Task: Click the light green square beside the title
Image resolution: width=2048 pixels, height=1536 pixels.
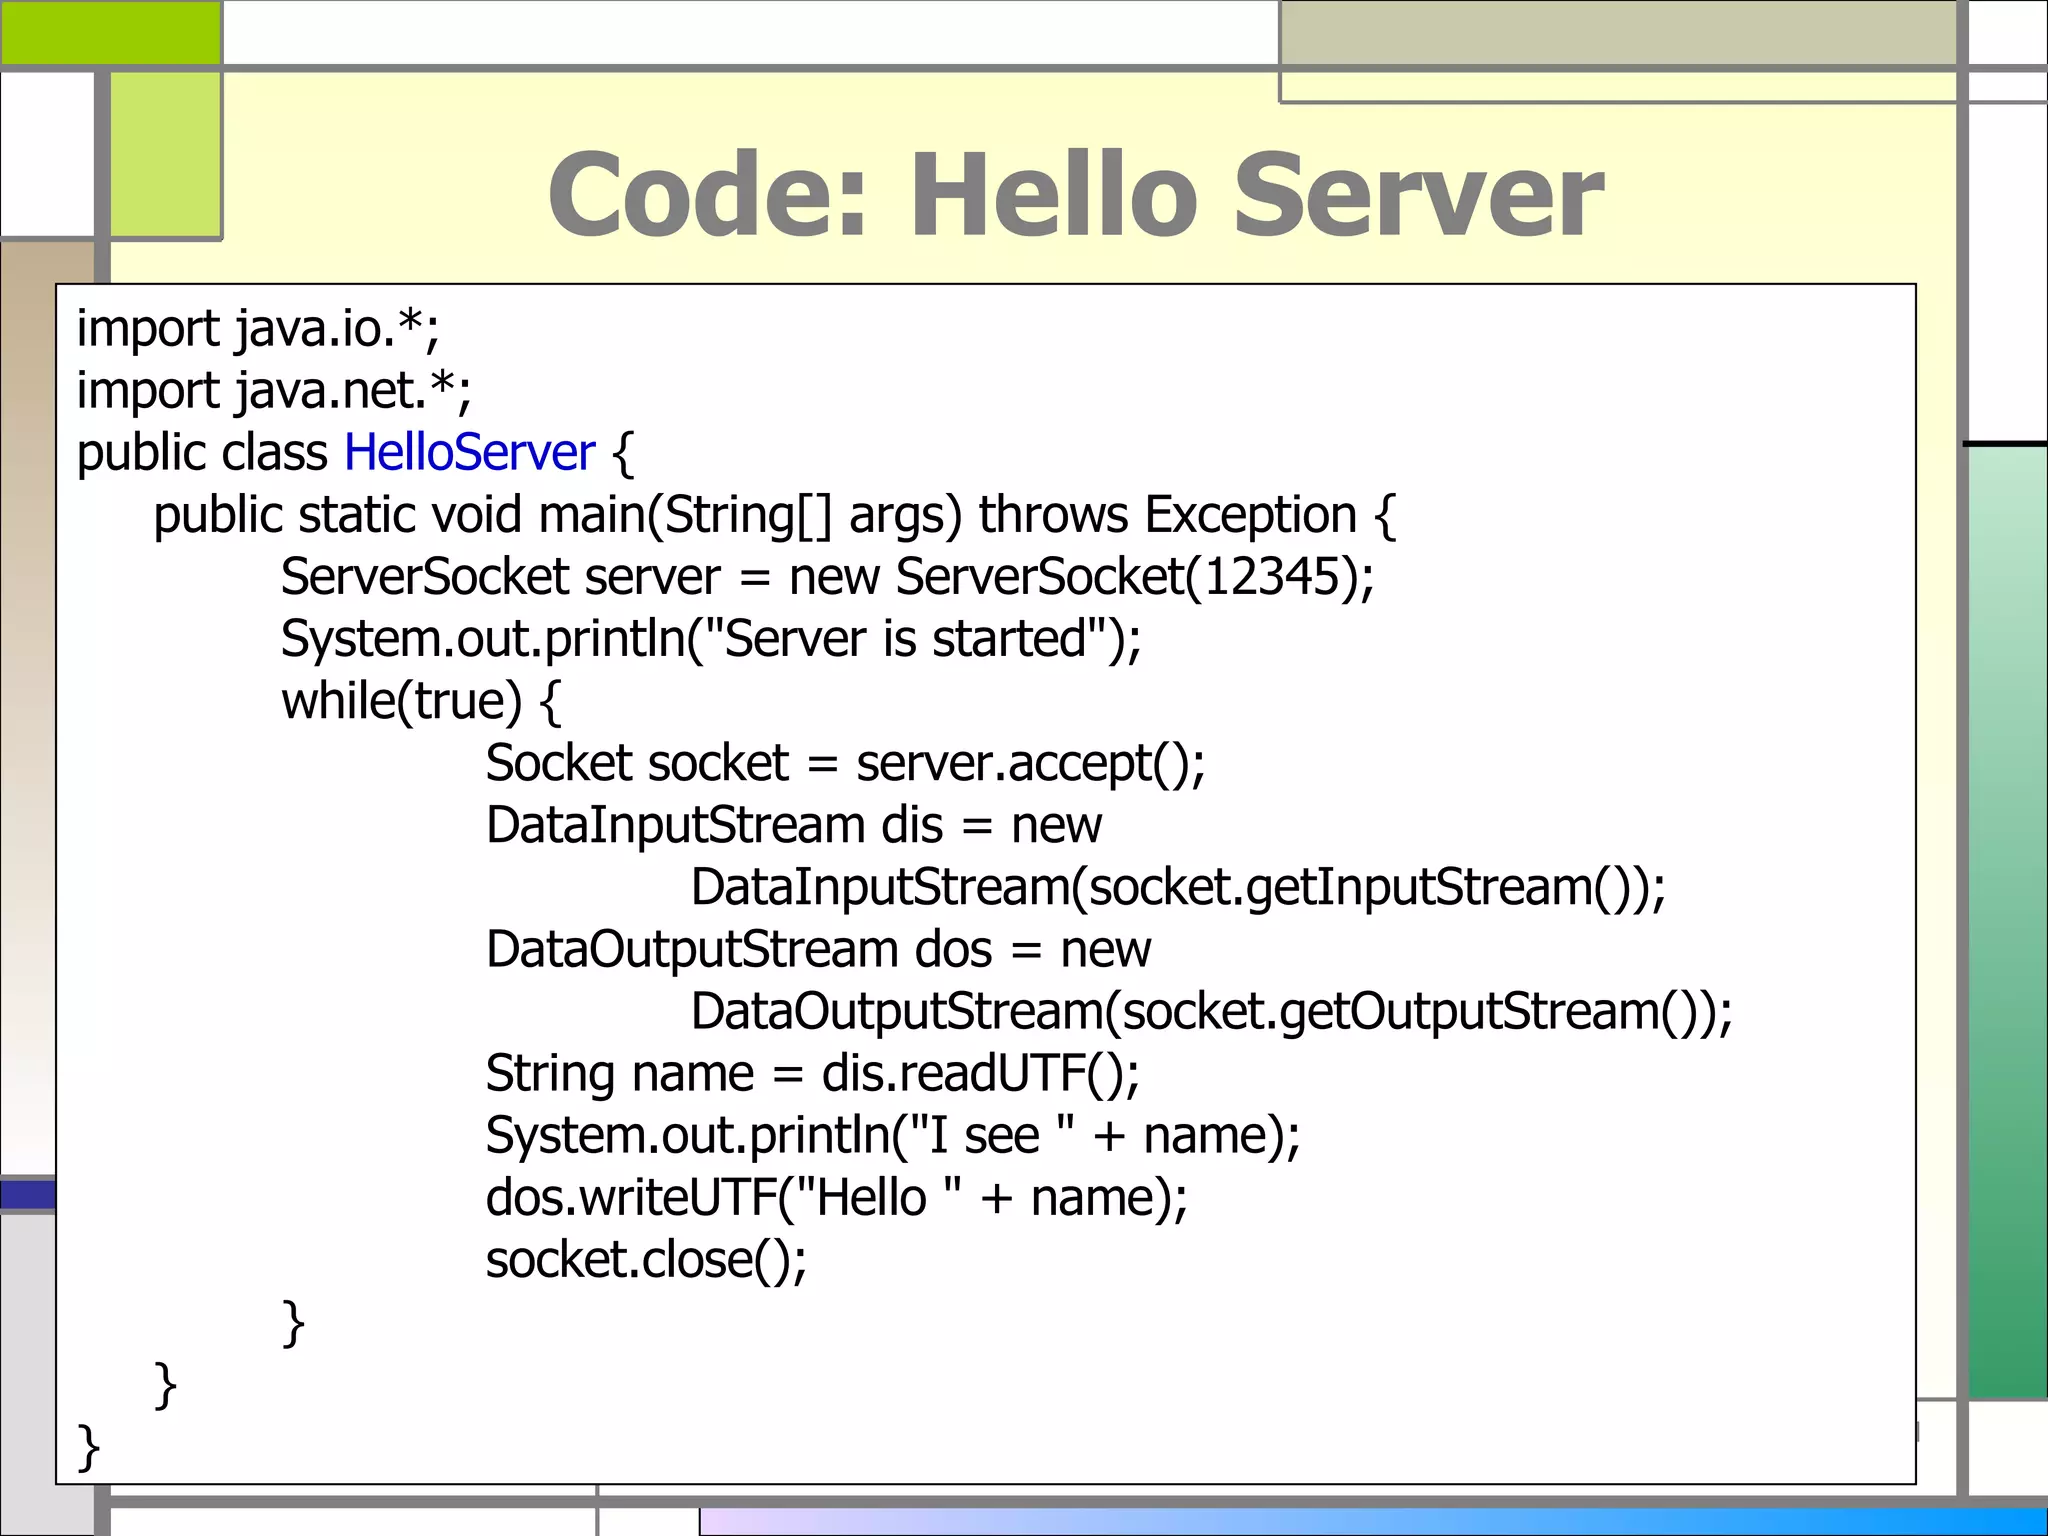Action: 165,155
